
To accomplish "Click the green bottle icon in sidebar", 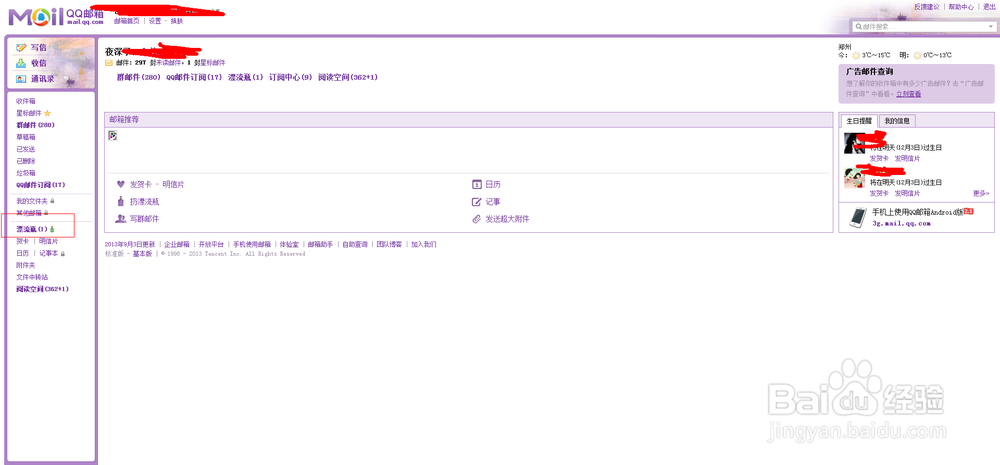I will point(52,229).
